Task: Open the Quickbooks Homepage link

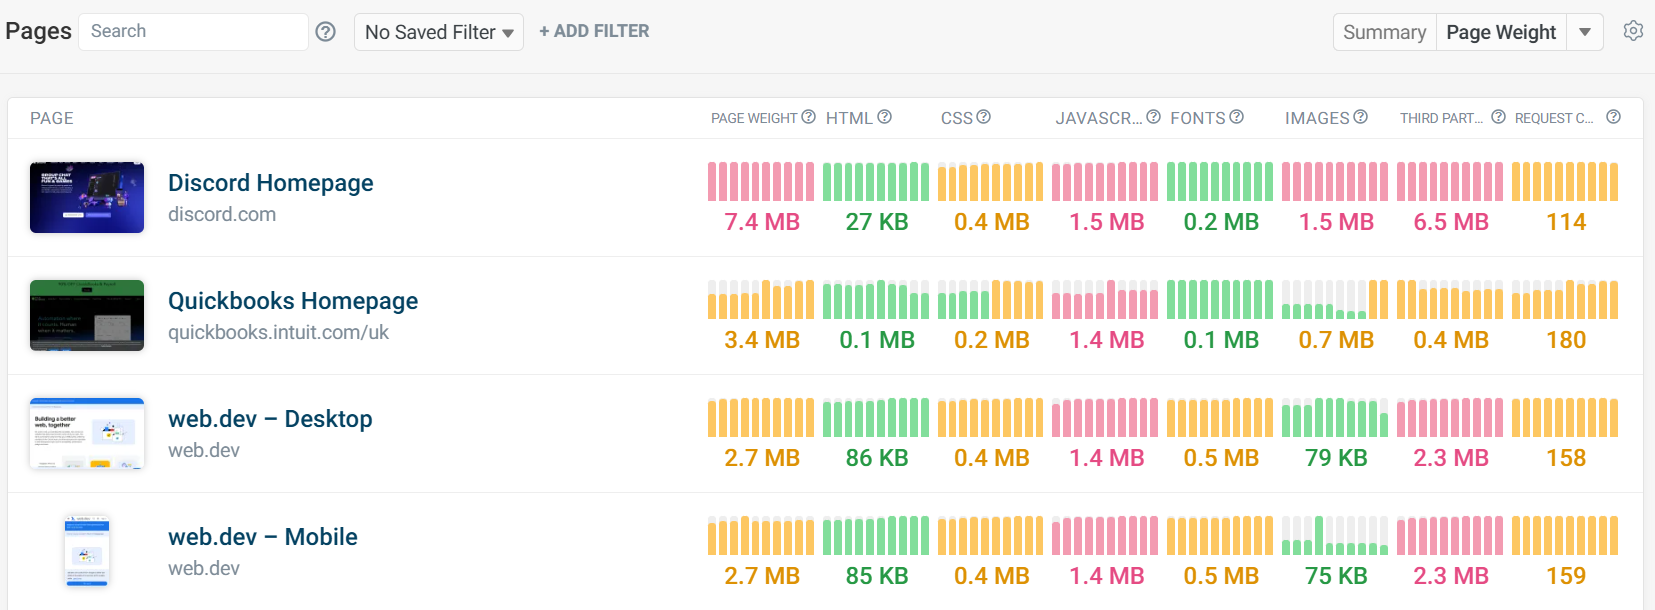Action: [293, 301]
